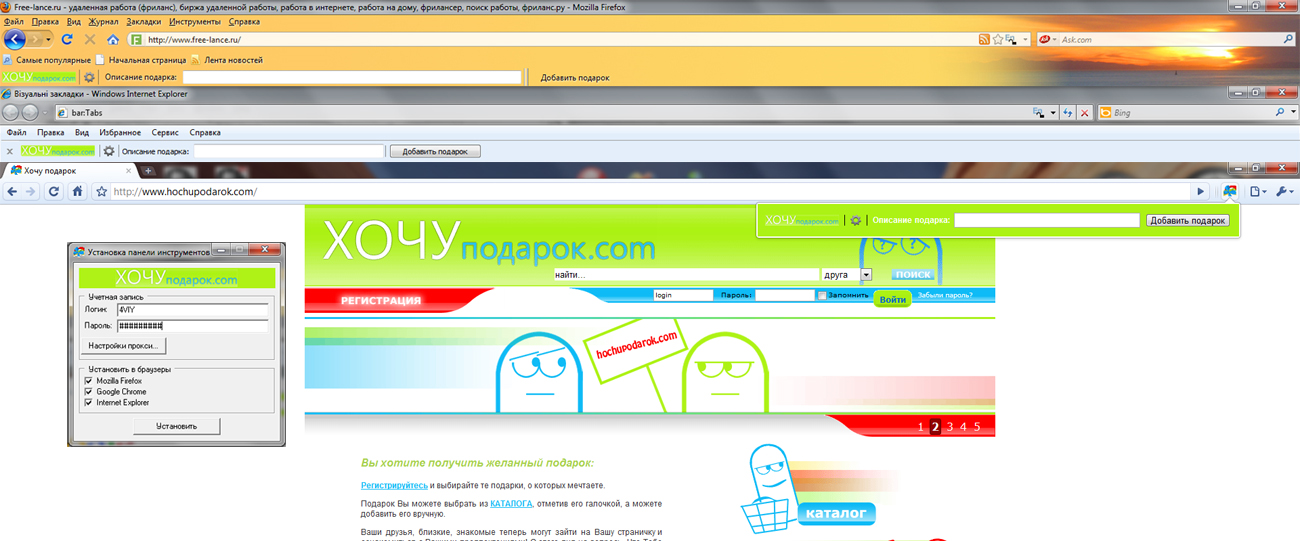Click Регистрируйтесь link
Image resolution: width=1300 pixels, height=541 pixels.
pos(394,485)
